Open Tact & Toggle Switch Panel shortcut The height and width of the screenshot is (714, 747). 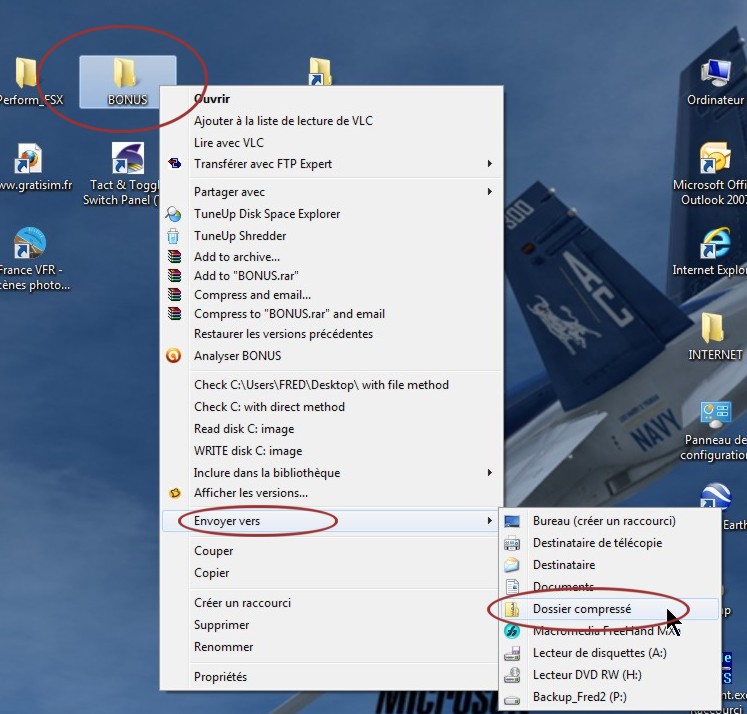click(x=127, y=158)
